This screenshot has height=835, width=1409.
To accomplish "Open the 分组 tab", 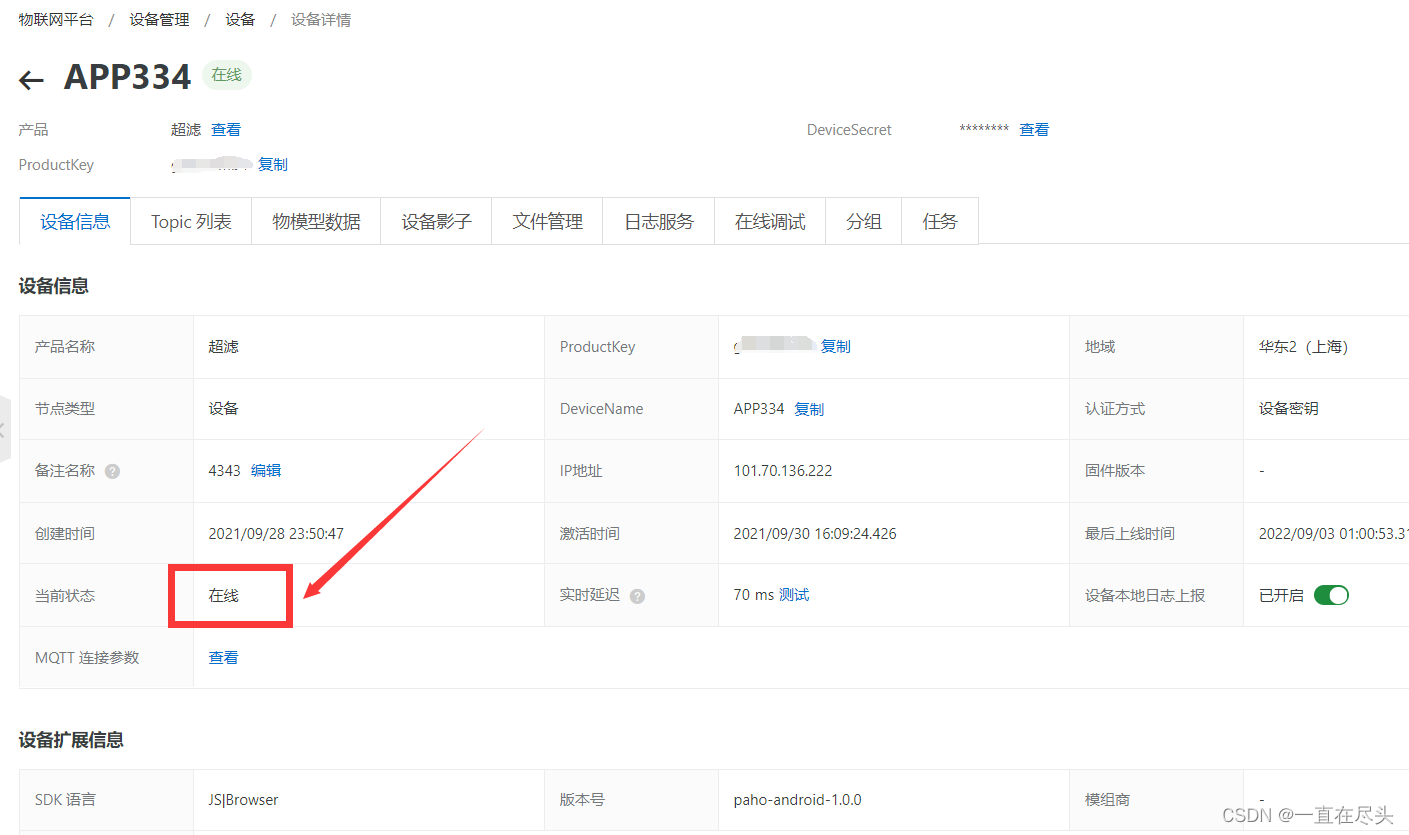I will pyautogui.click(x=864, y=221).
